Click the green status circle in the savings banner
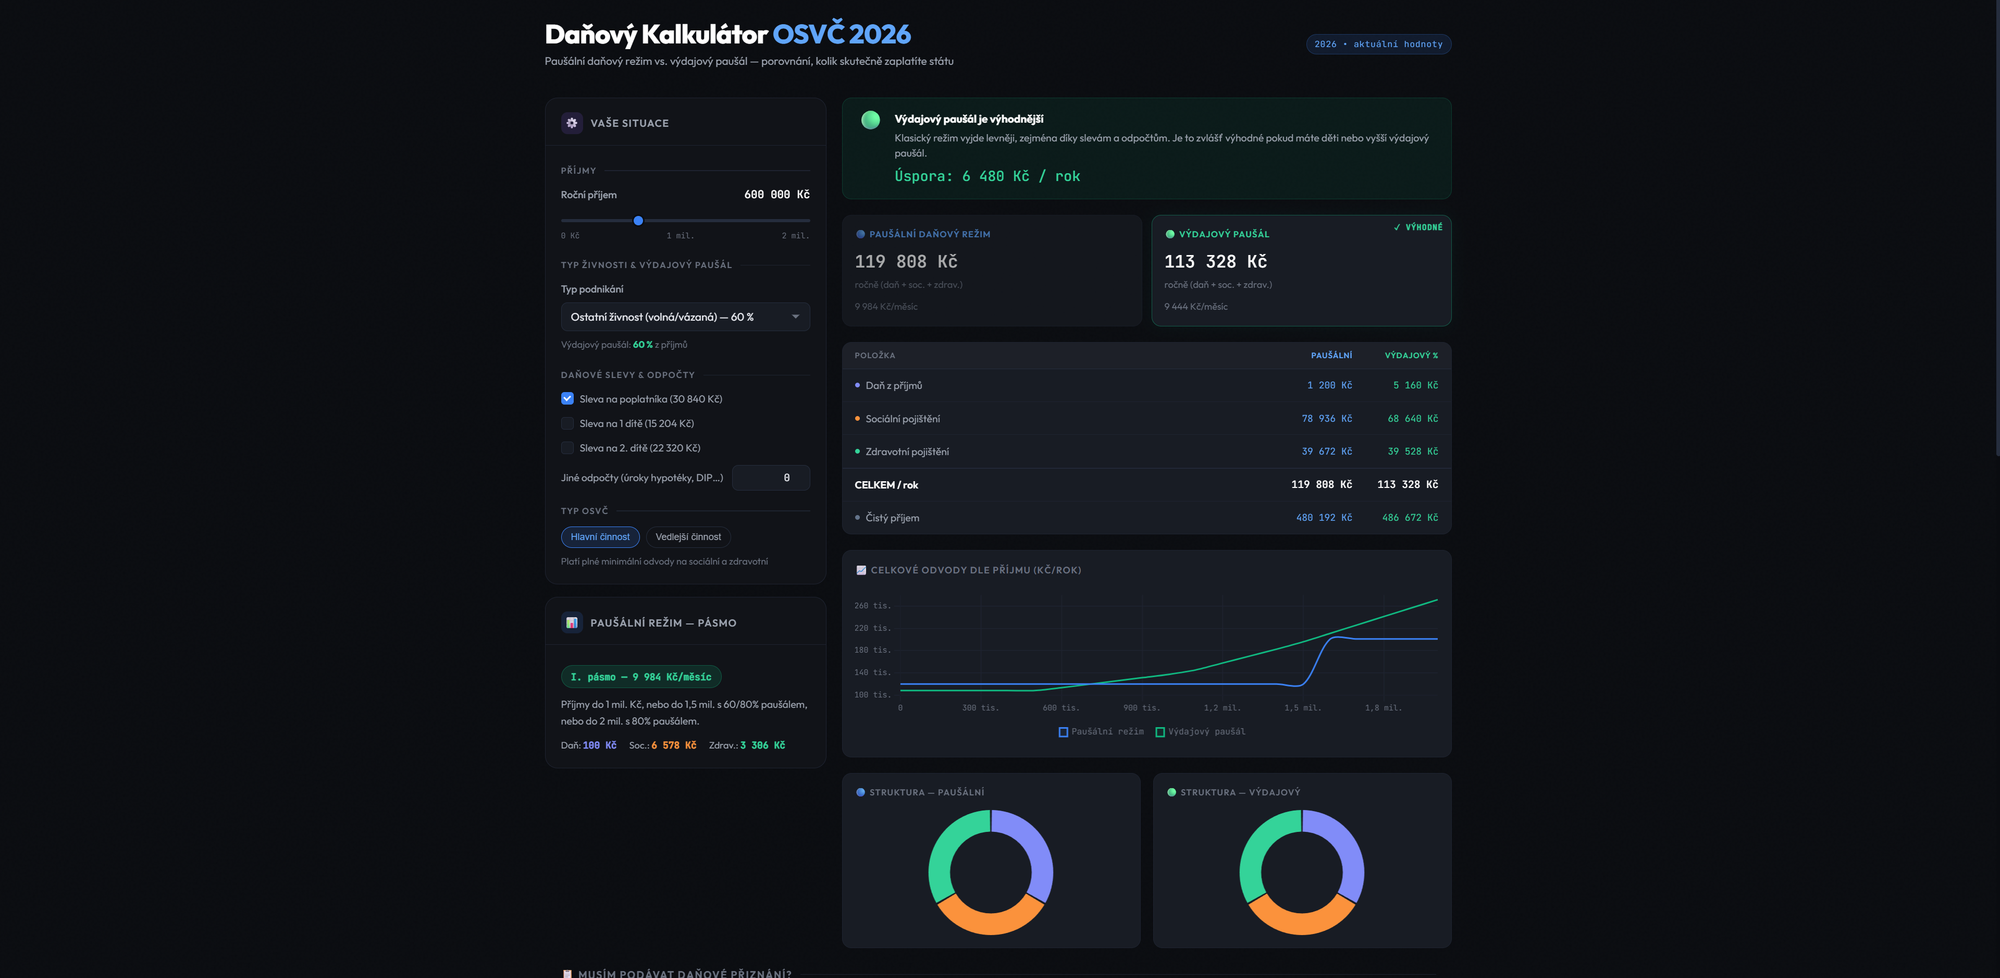Viewport: 2000px width, 978px height. point(872,119)
